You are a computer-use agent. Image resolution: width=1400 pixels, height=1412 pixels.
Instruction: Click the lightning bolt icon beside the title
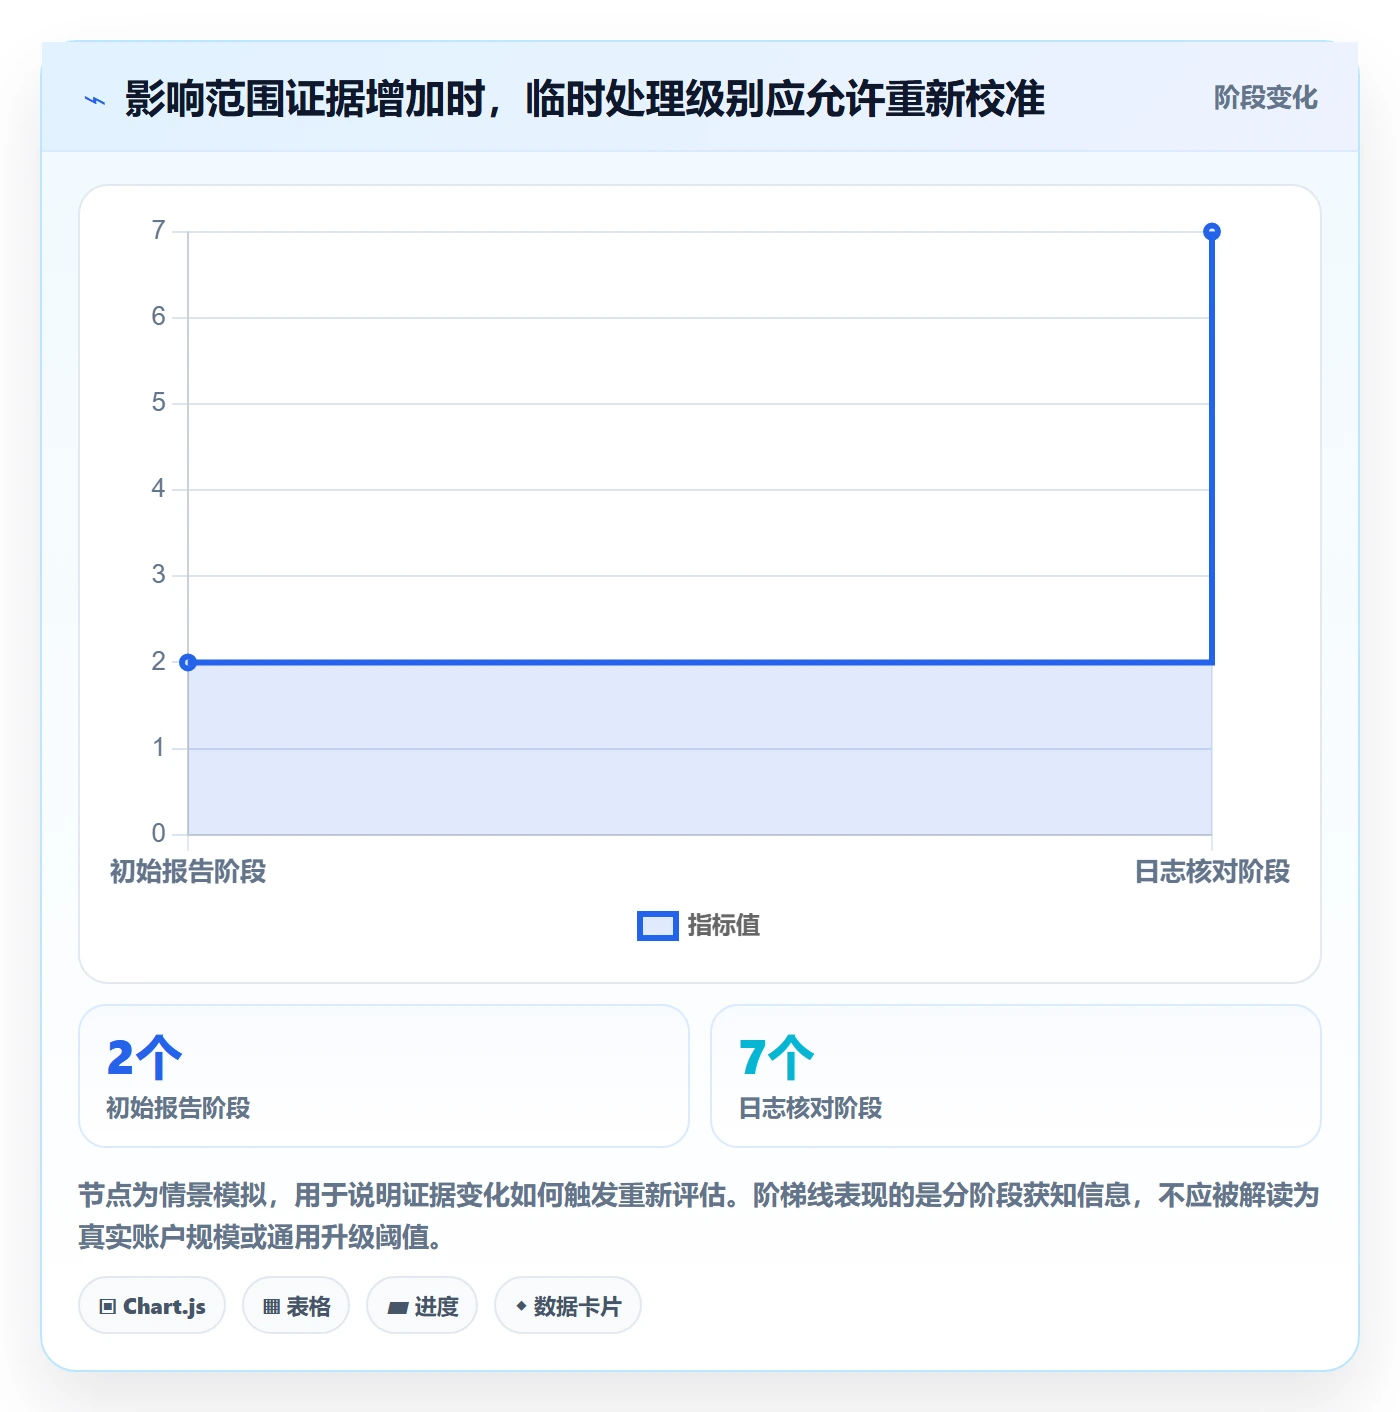click(x=95, y=100)
